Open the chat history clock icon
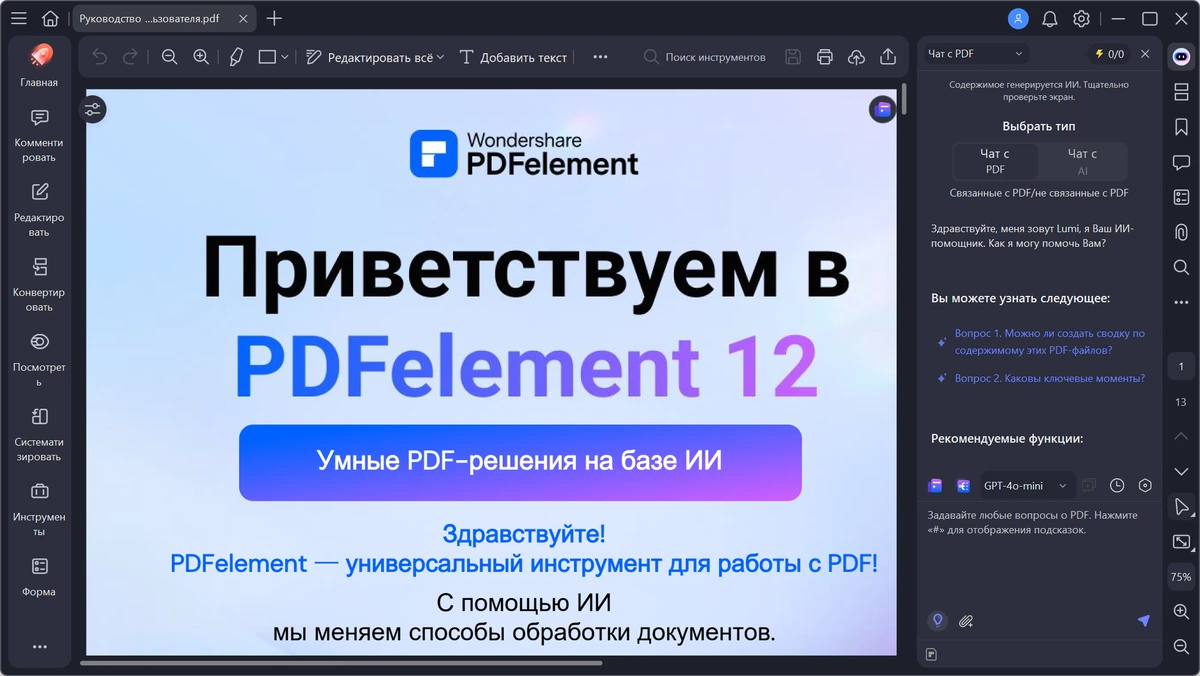Image resolution: width=1200 pixels, height=676 pixels. [1117, 485]
